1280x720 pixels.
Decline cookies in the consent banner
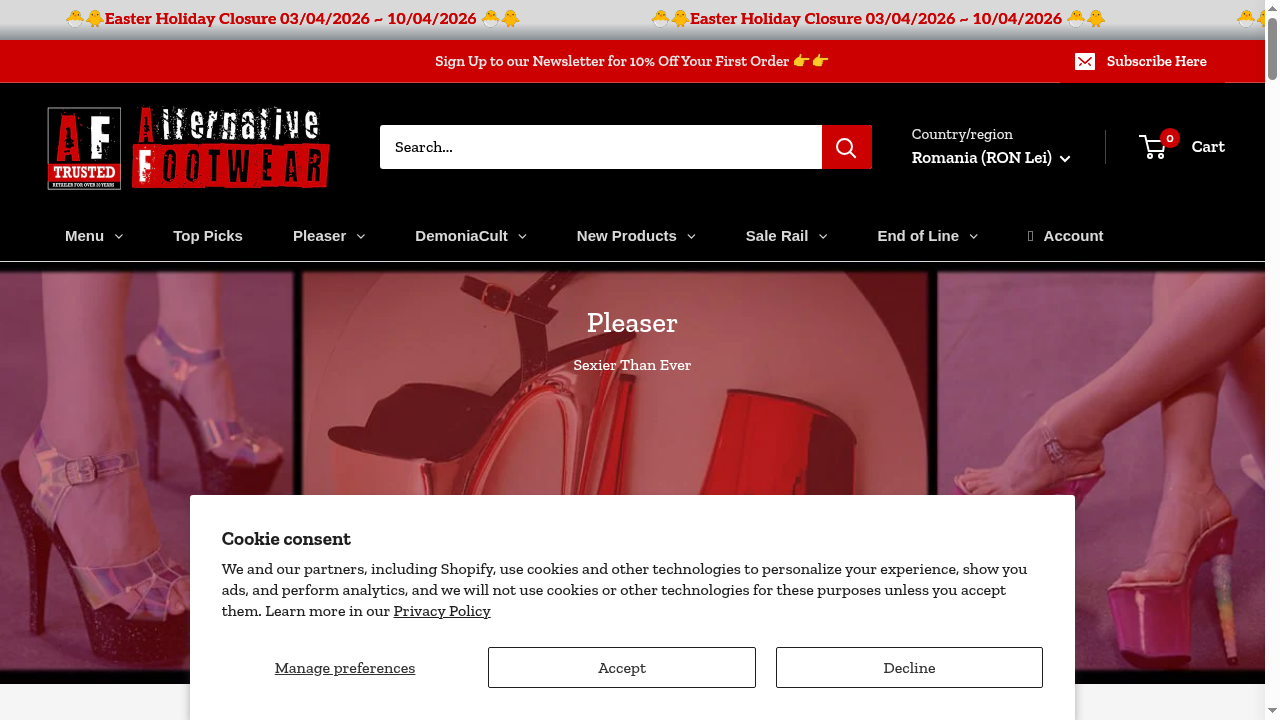(909, 667)
